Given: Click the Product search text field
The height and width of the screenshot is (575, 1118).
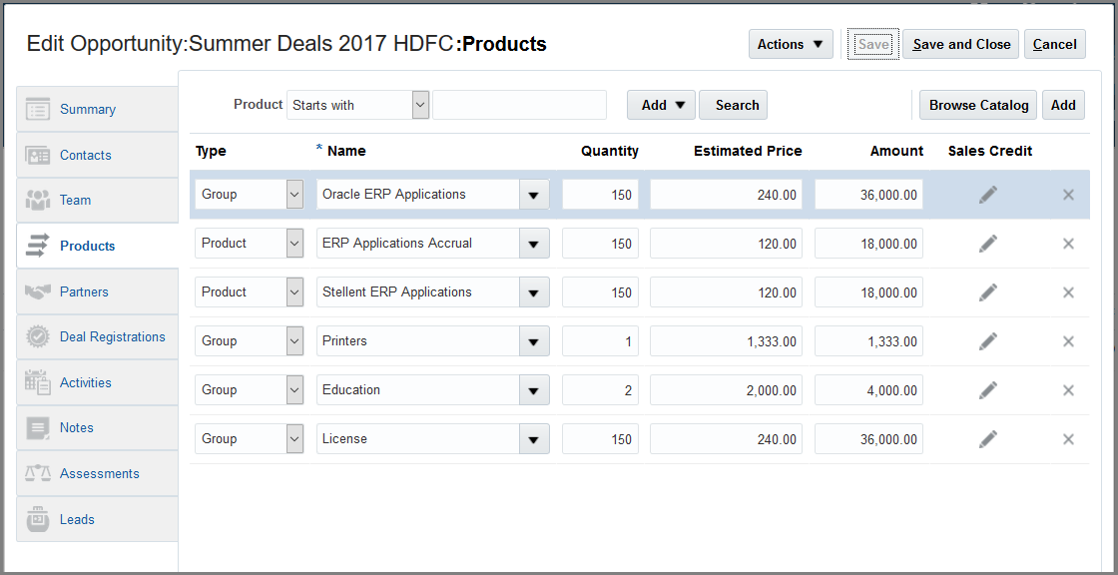Looking at the screenshot, I should click(519, 105).
